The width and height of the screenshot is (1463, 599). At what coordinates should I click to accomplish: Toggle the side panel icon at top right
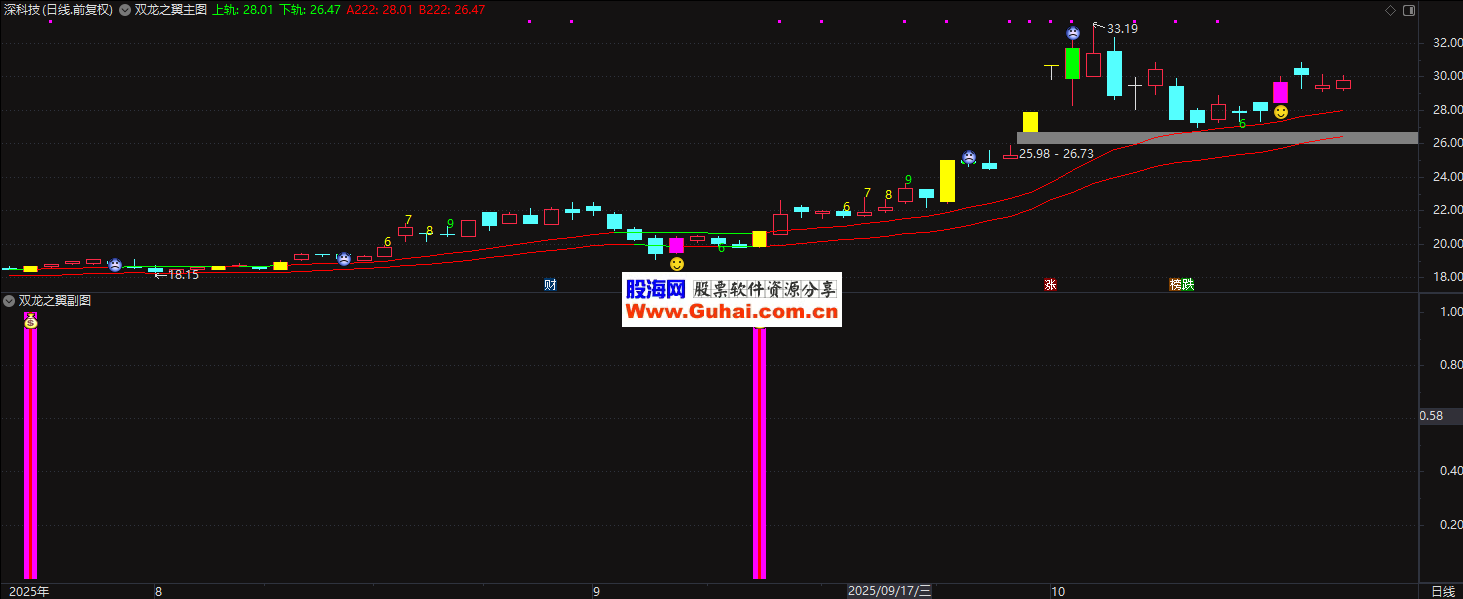[1408, 10]
